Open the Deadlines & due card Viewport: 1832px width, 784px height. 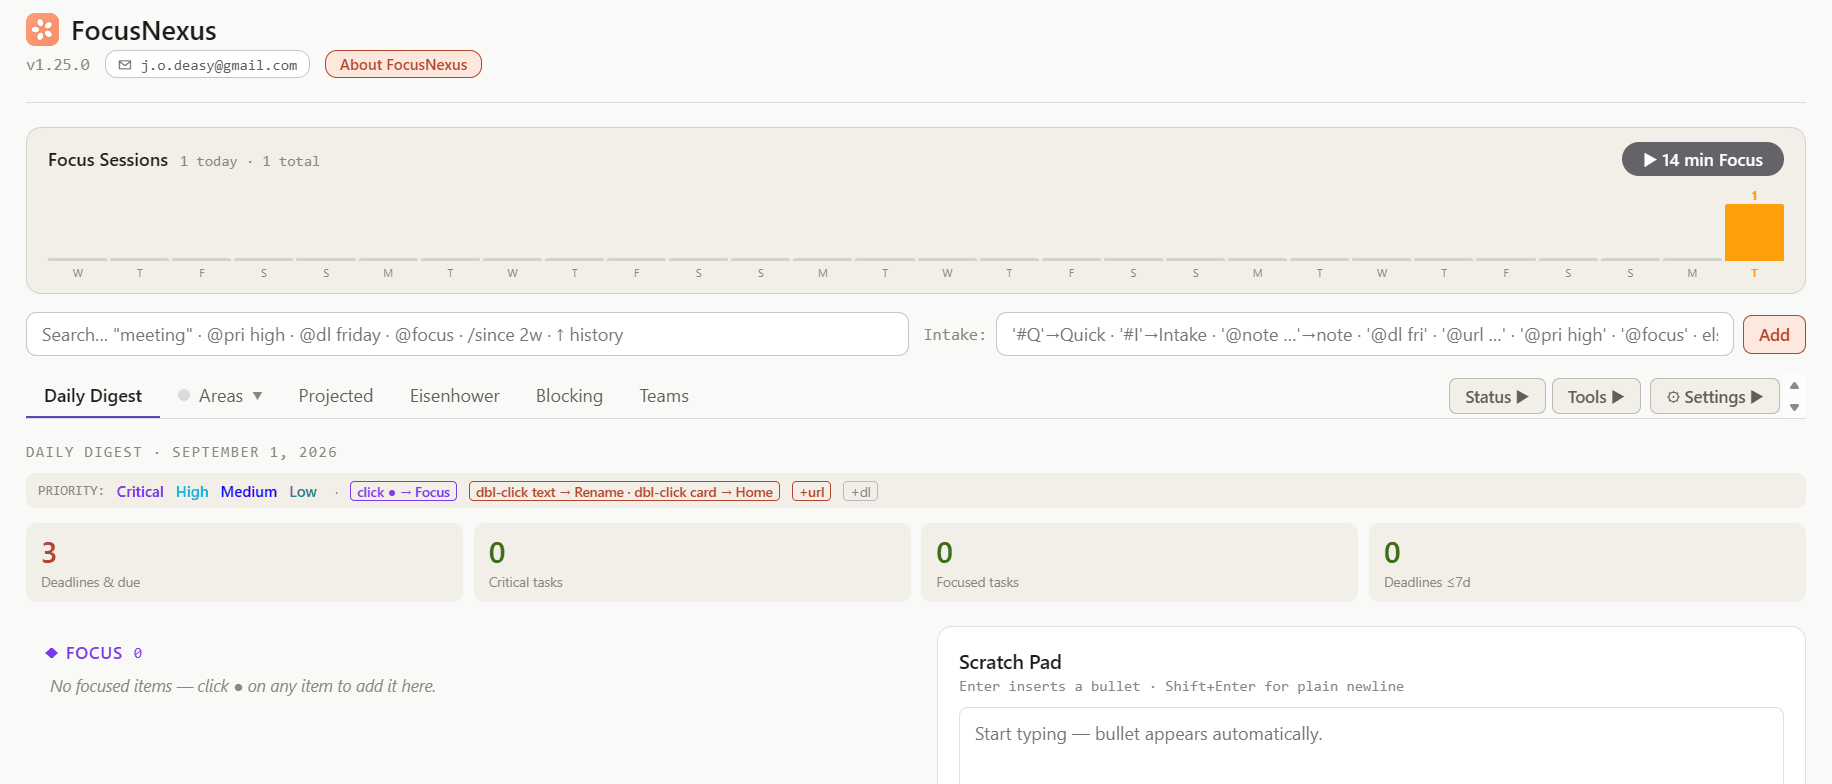[x=244, y=563]
